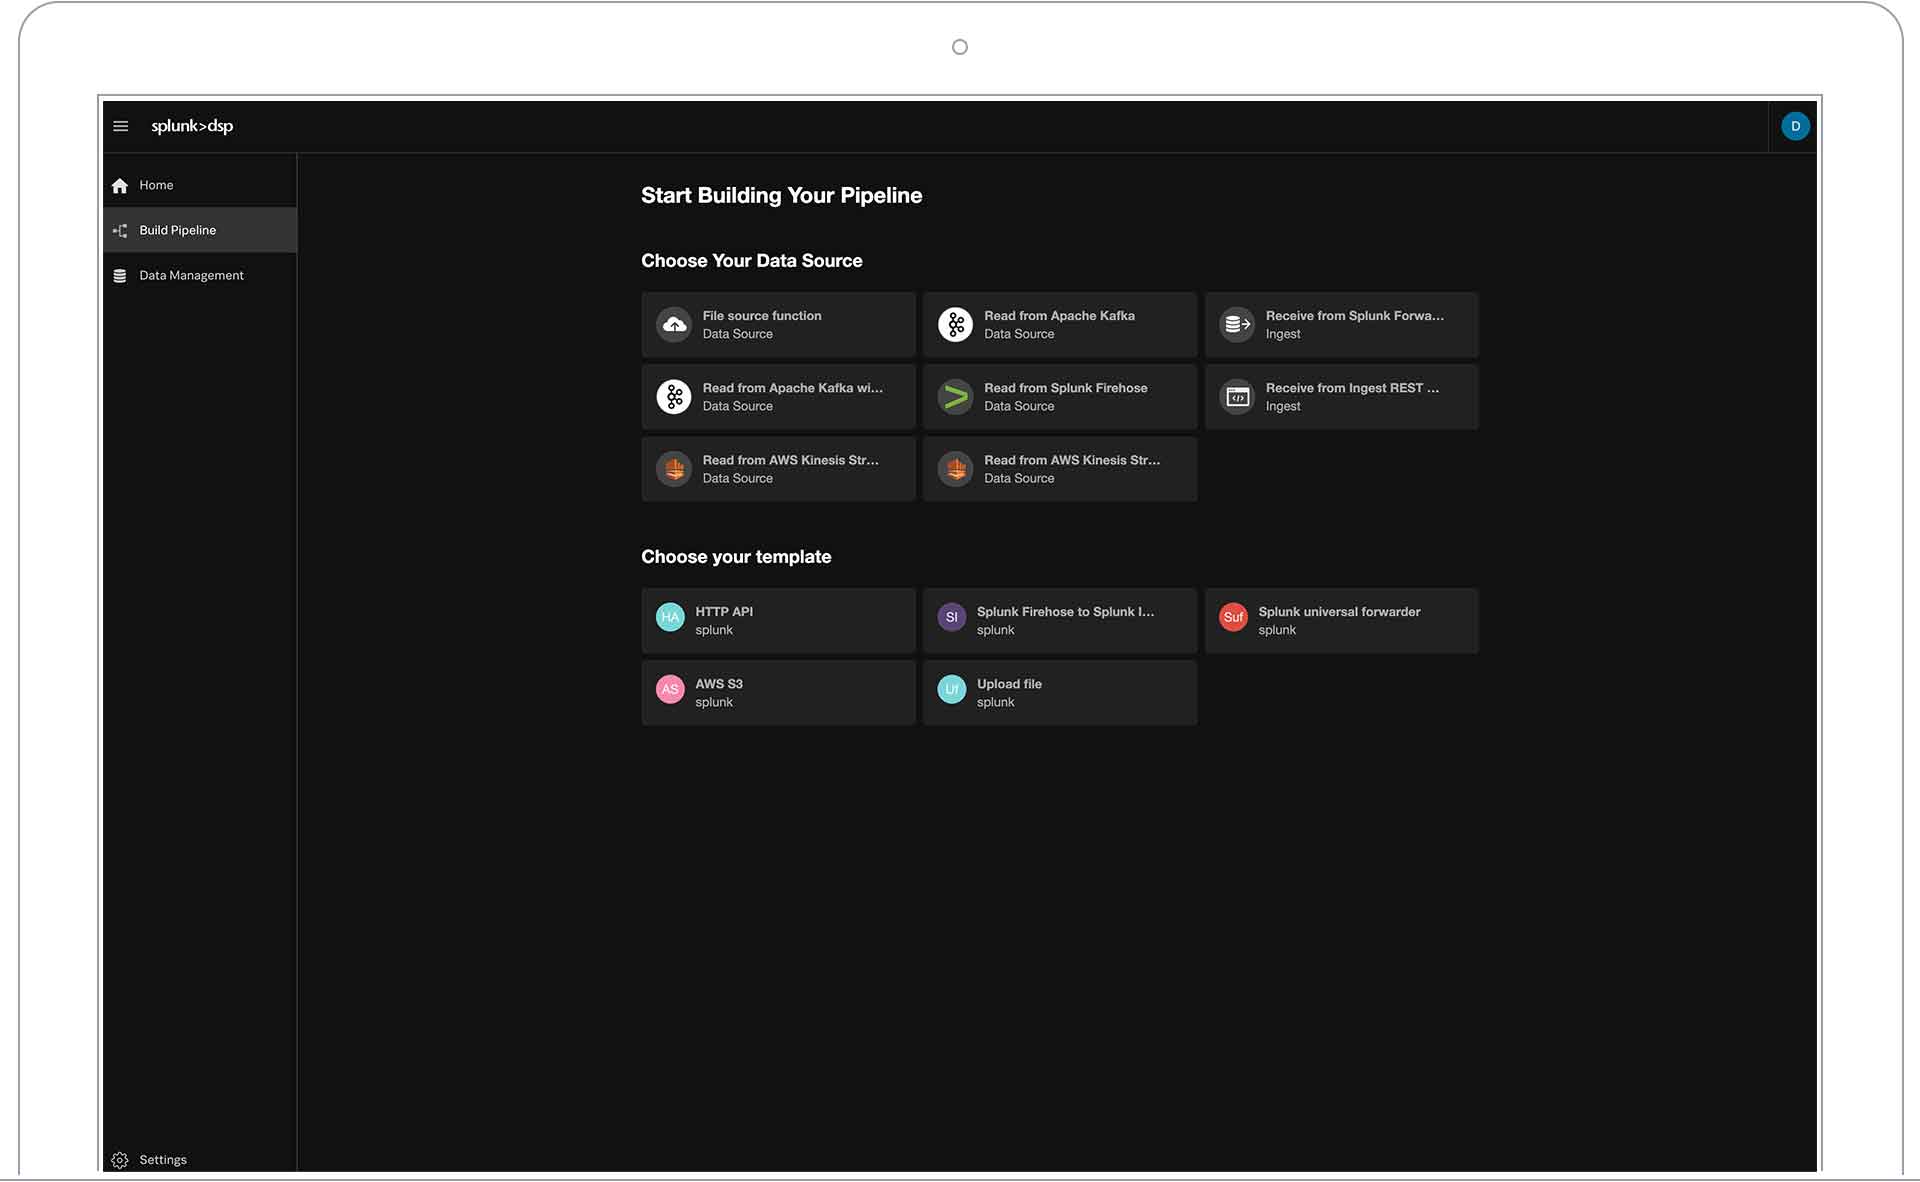
Task: Click the File source function cloud icon
Action: pyautogui.click(x=674, y=324)
